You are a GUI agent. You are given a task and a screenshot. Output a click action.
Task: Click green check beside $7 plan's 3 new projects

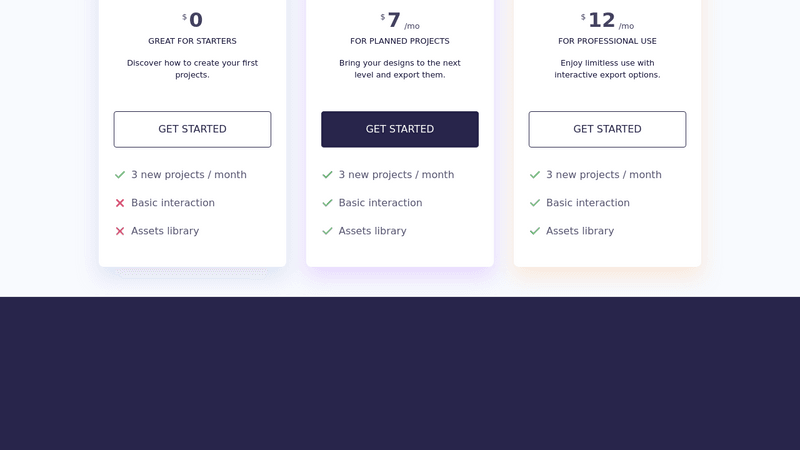pyautogui.click(x=327, y=175)
